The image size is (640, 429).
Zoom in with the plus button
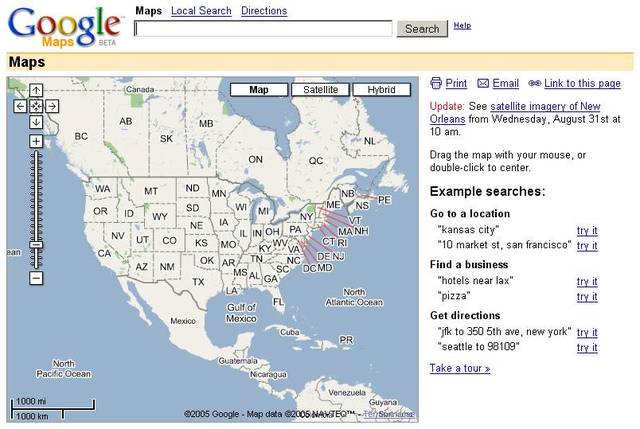click(36, 141)
